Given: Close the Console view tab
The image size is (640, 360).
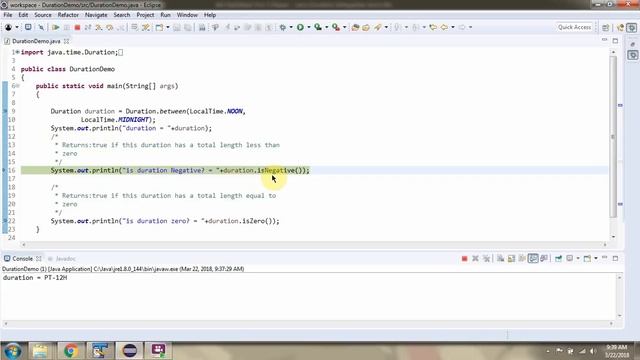Looking at the screenshot, I should (39, 259).
